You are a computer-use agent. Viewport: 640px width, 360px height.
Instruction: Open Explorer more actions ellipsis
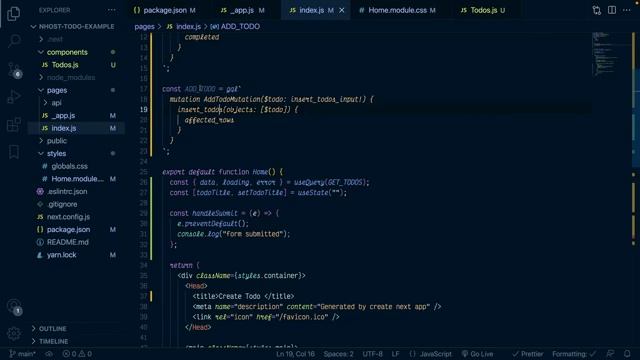point(111,10)
